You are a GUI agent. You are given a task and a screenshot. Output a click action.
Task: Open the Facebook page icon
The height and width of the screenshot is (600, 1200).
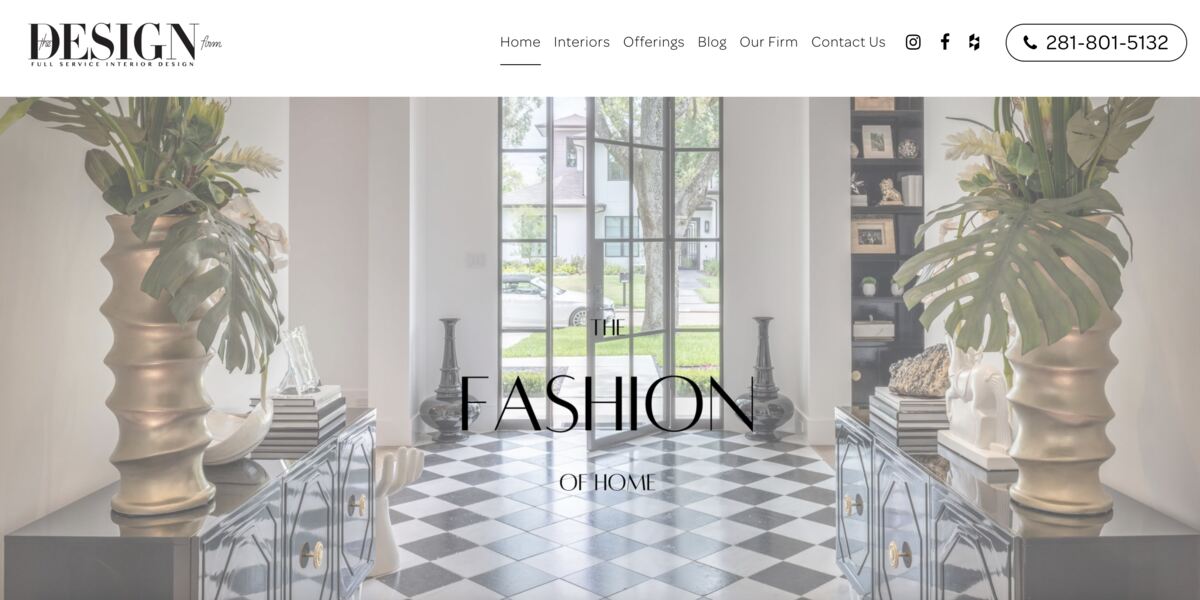click(x=945, y=42)
